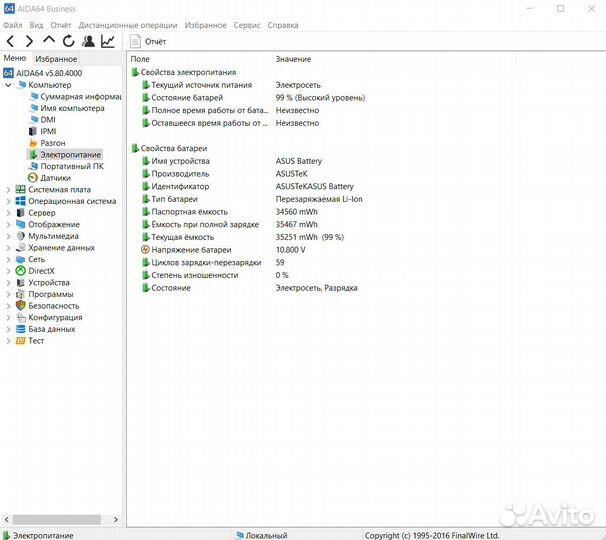Click the AIDA64 v5.80.4000 root icon

tap(9, 73)
